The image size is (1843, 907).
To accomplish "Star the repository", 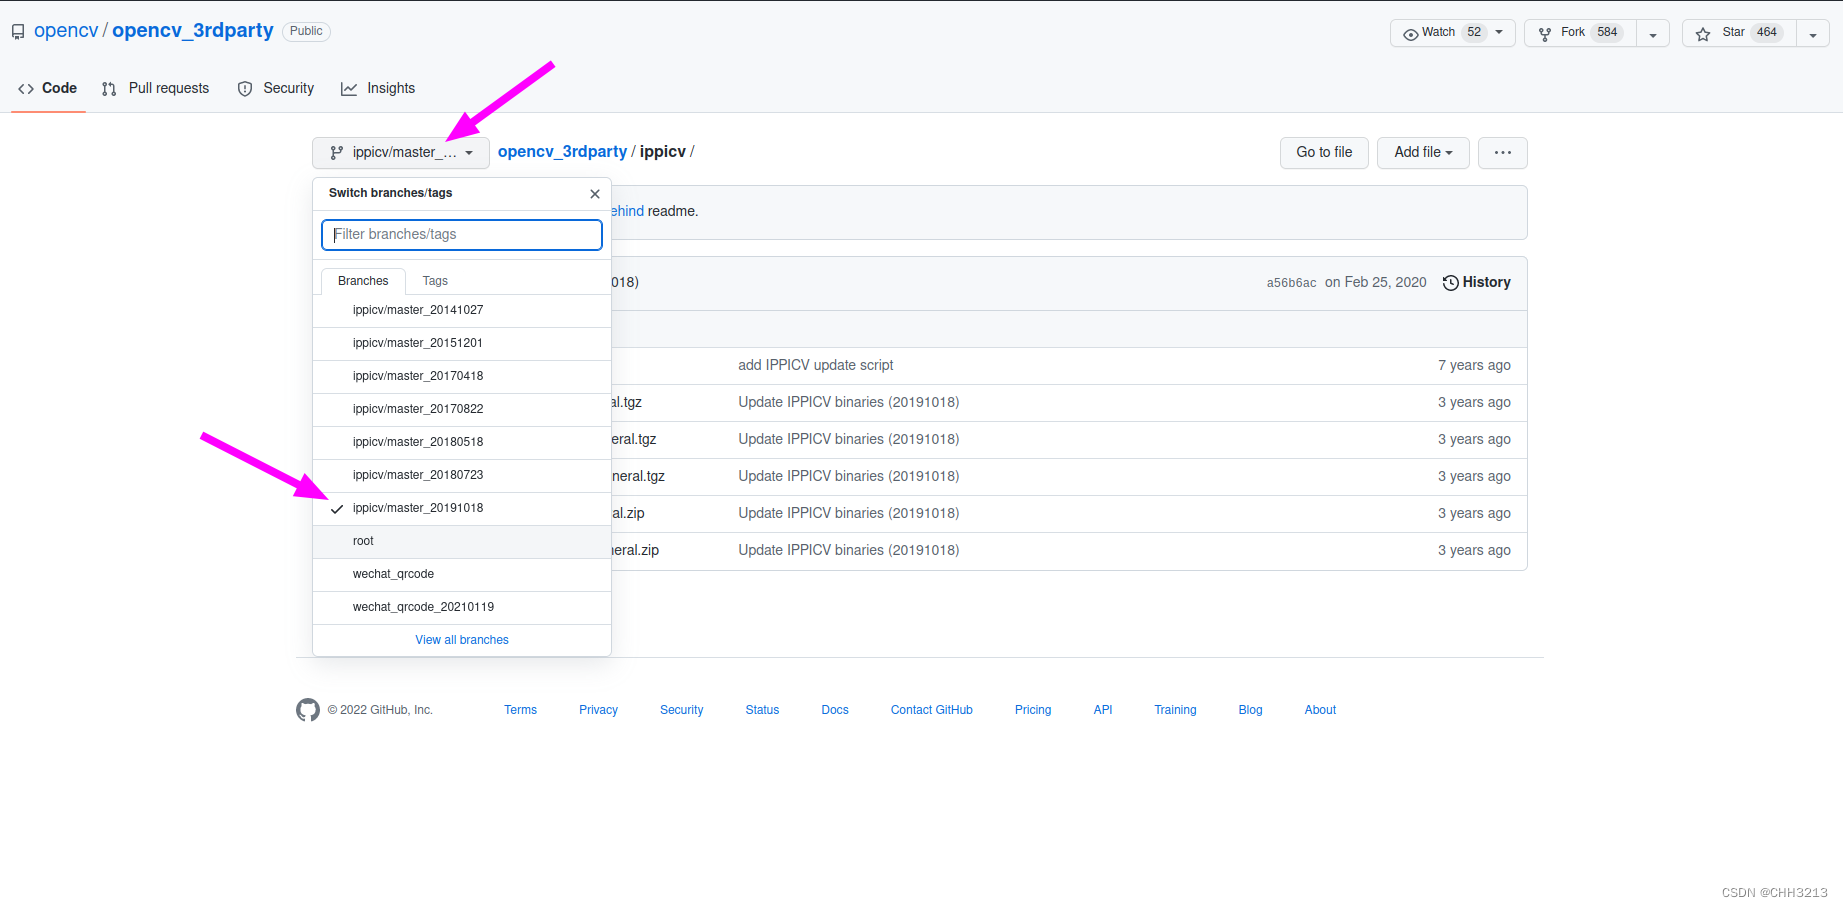I will (1739, 33).
